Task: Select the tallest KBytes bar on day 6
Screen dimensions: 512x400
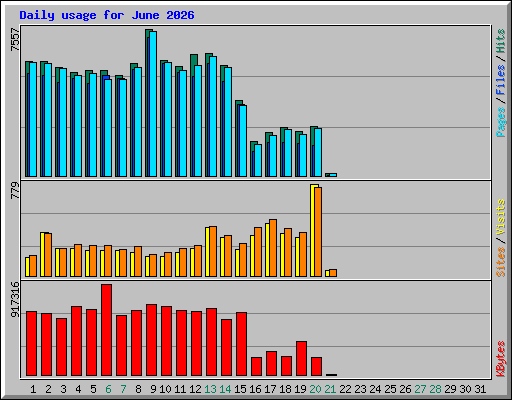Action: 106,330
